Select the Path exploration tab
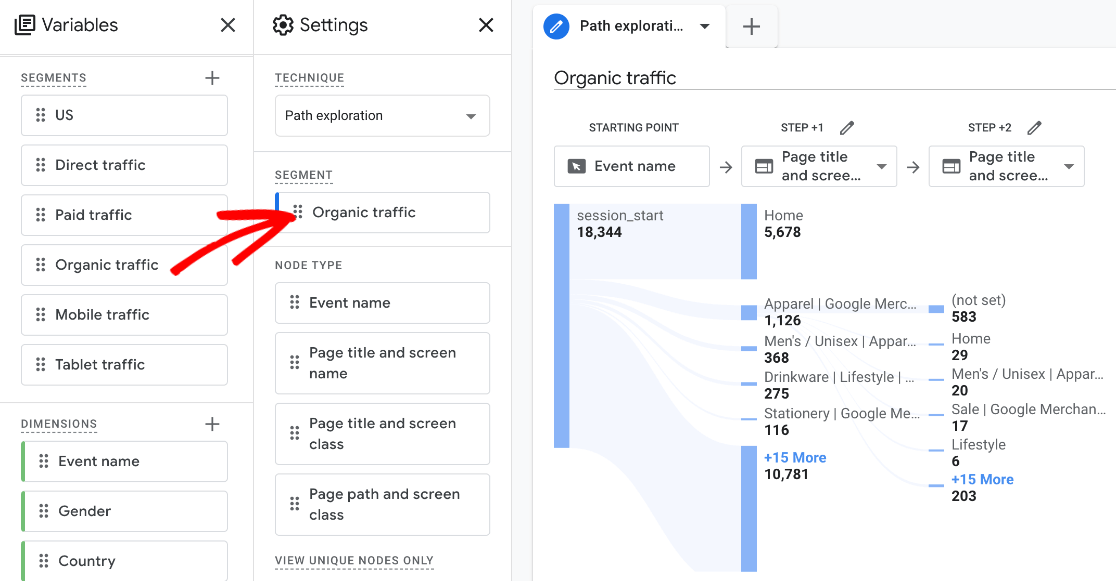1116x581 pixels. click(x=630, y=27)
